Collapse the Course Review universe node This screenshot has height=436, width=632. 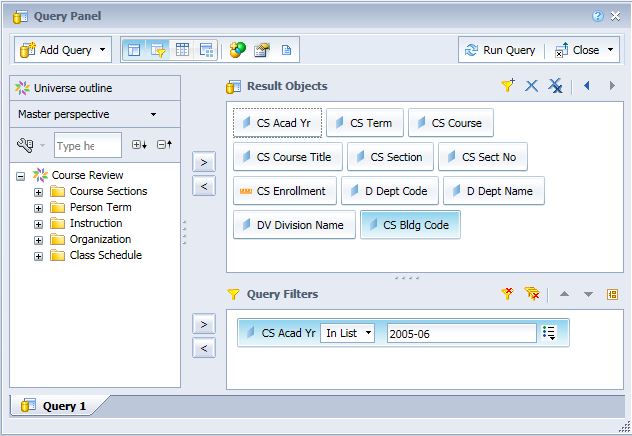coord(21,176)
